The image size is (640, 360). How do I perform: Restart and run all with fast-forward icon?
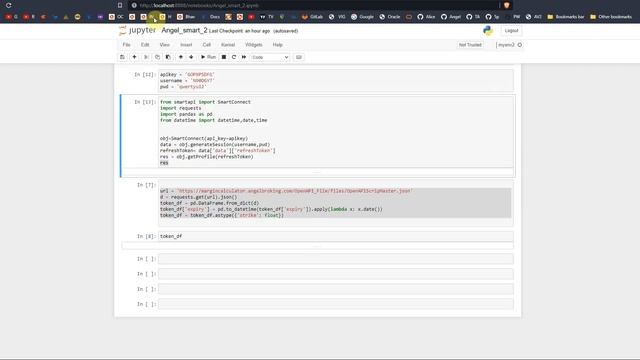(244, 57)
